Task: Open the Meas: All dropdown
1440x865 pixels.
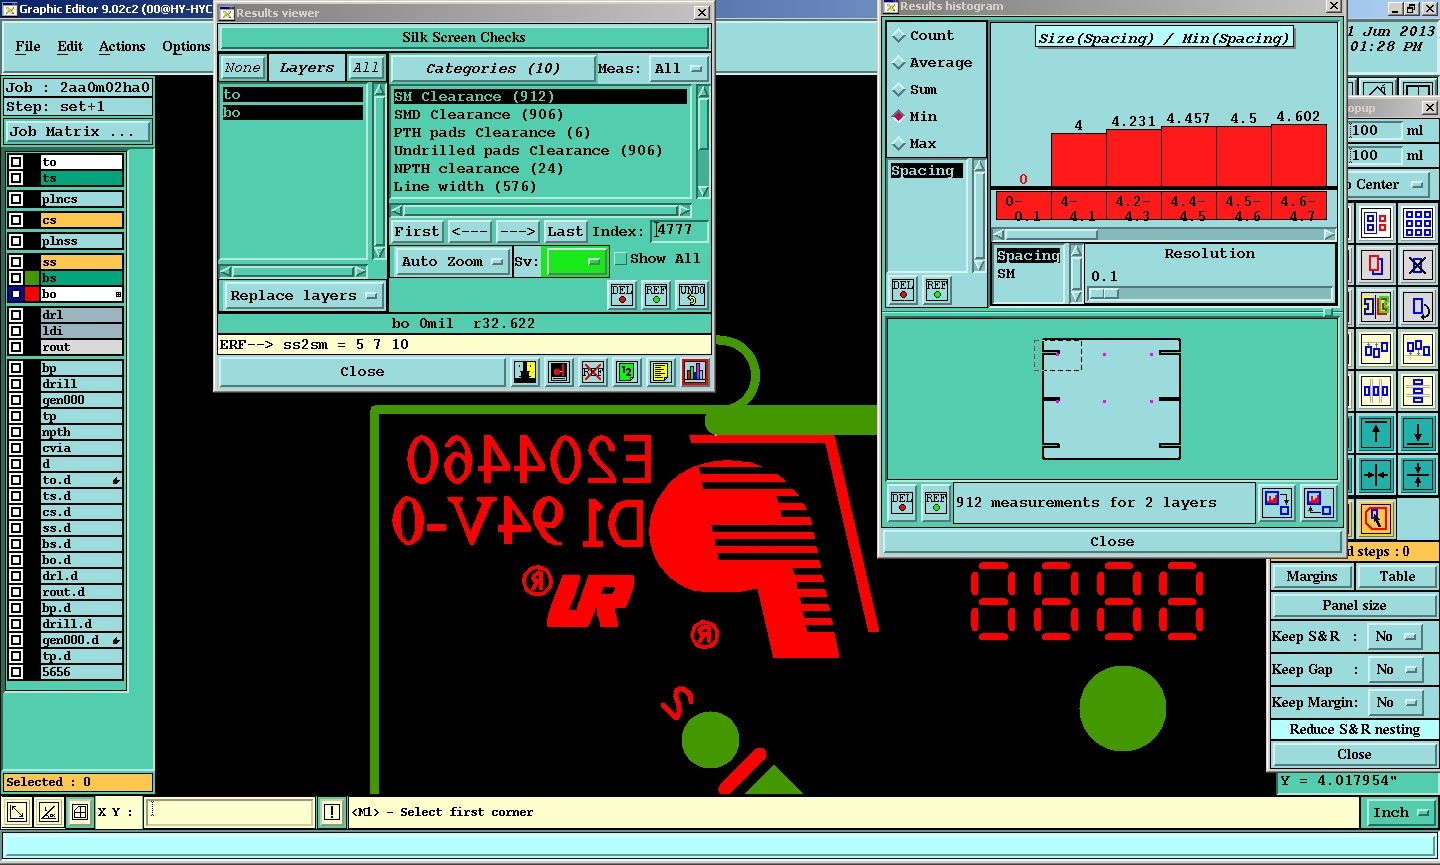Action: 679,69
